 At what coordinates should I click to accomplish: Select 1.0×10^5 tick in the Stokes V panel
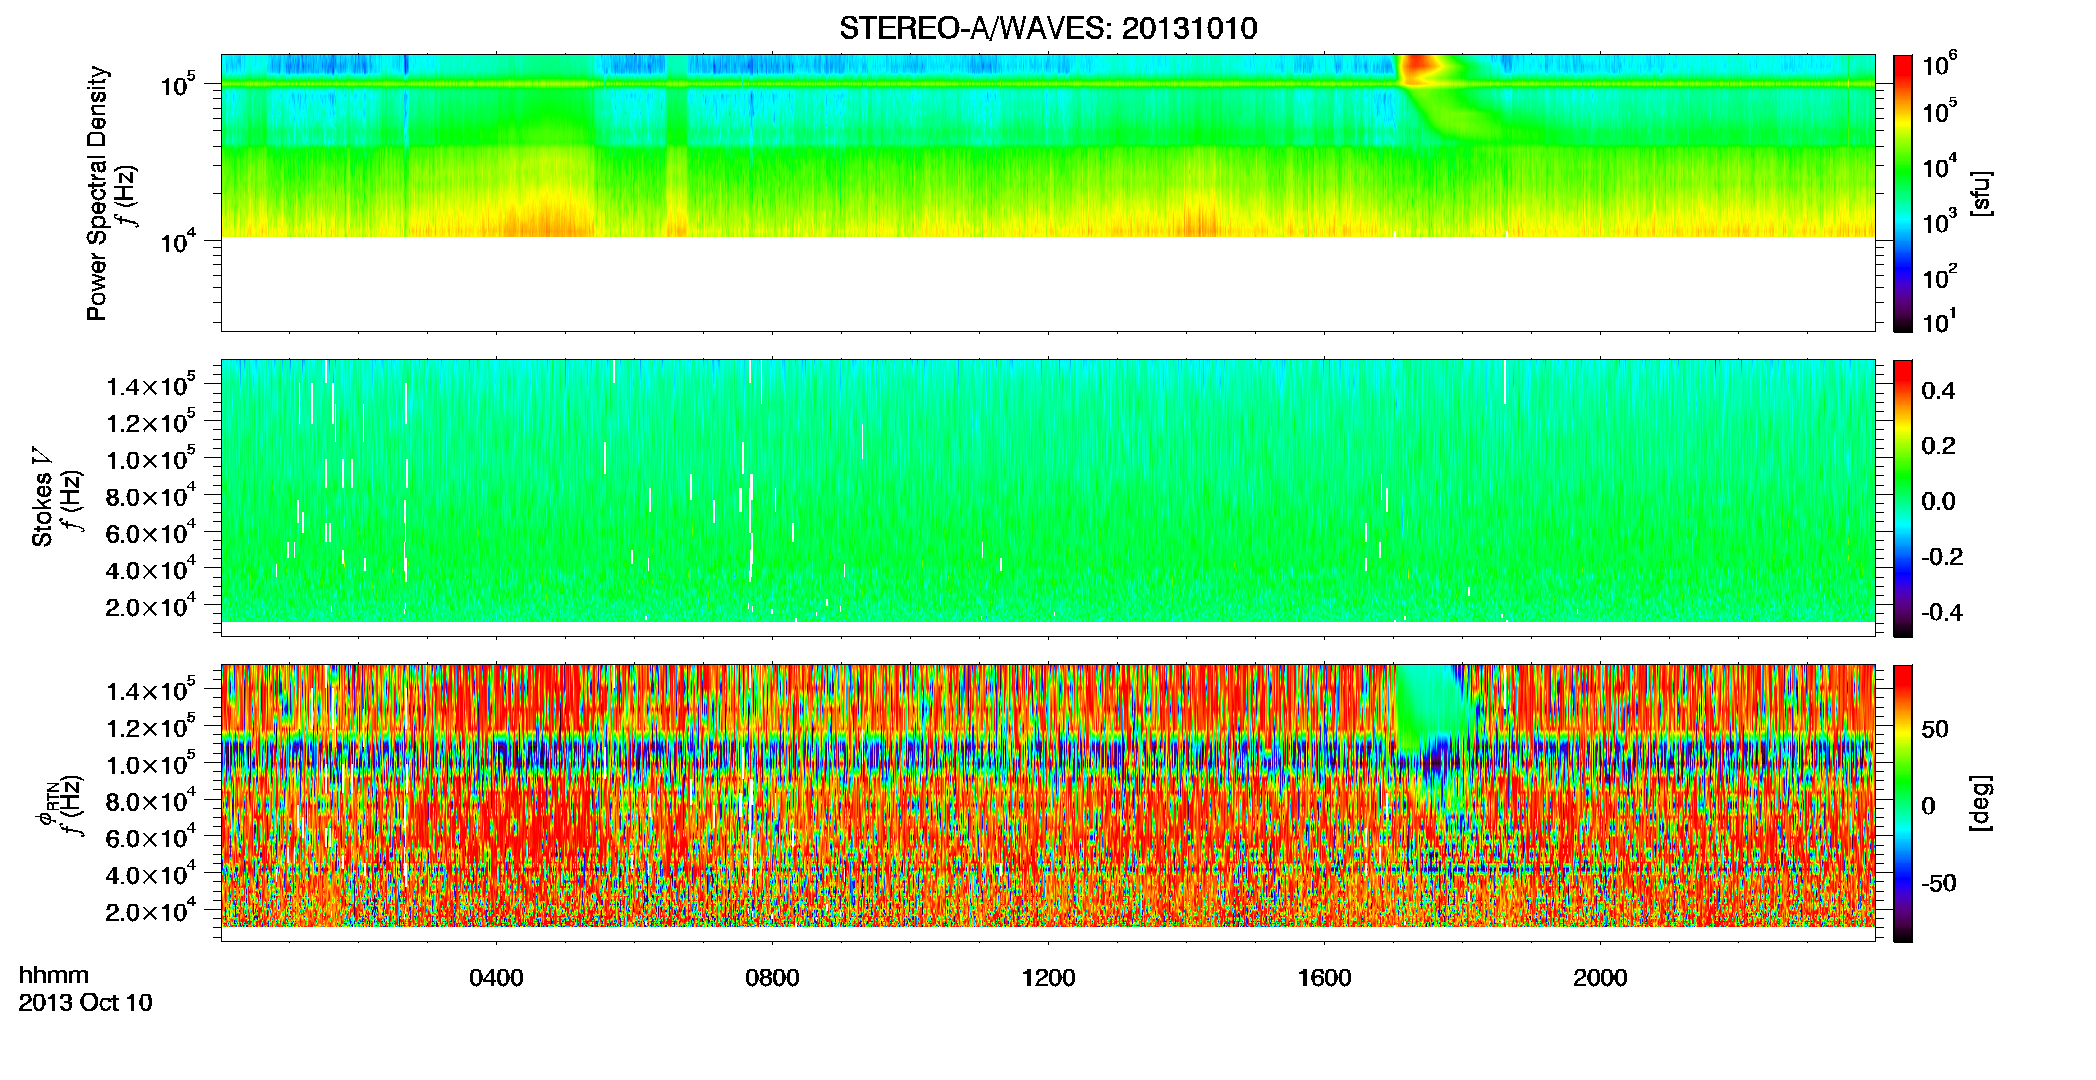[152, 460]
